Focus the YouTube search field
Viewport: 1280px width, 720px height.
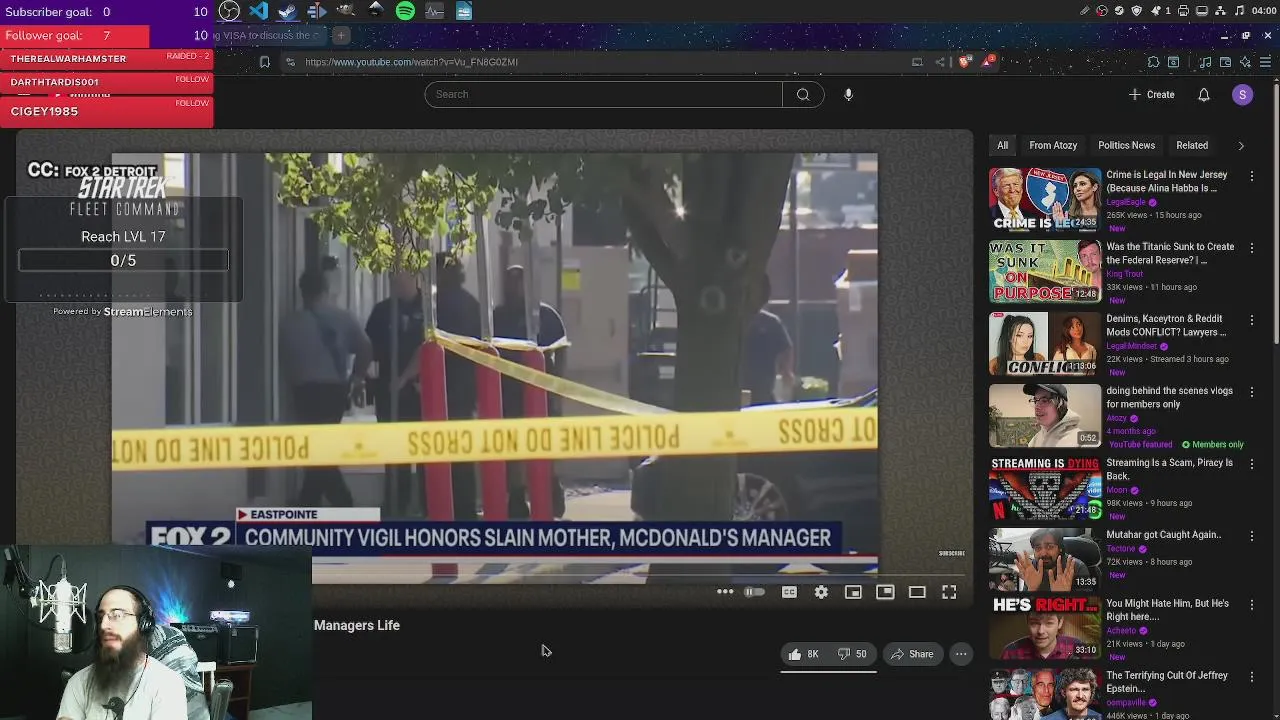603,94
